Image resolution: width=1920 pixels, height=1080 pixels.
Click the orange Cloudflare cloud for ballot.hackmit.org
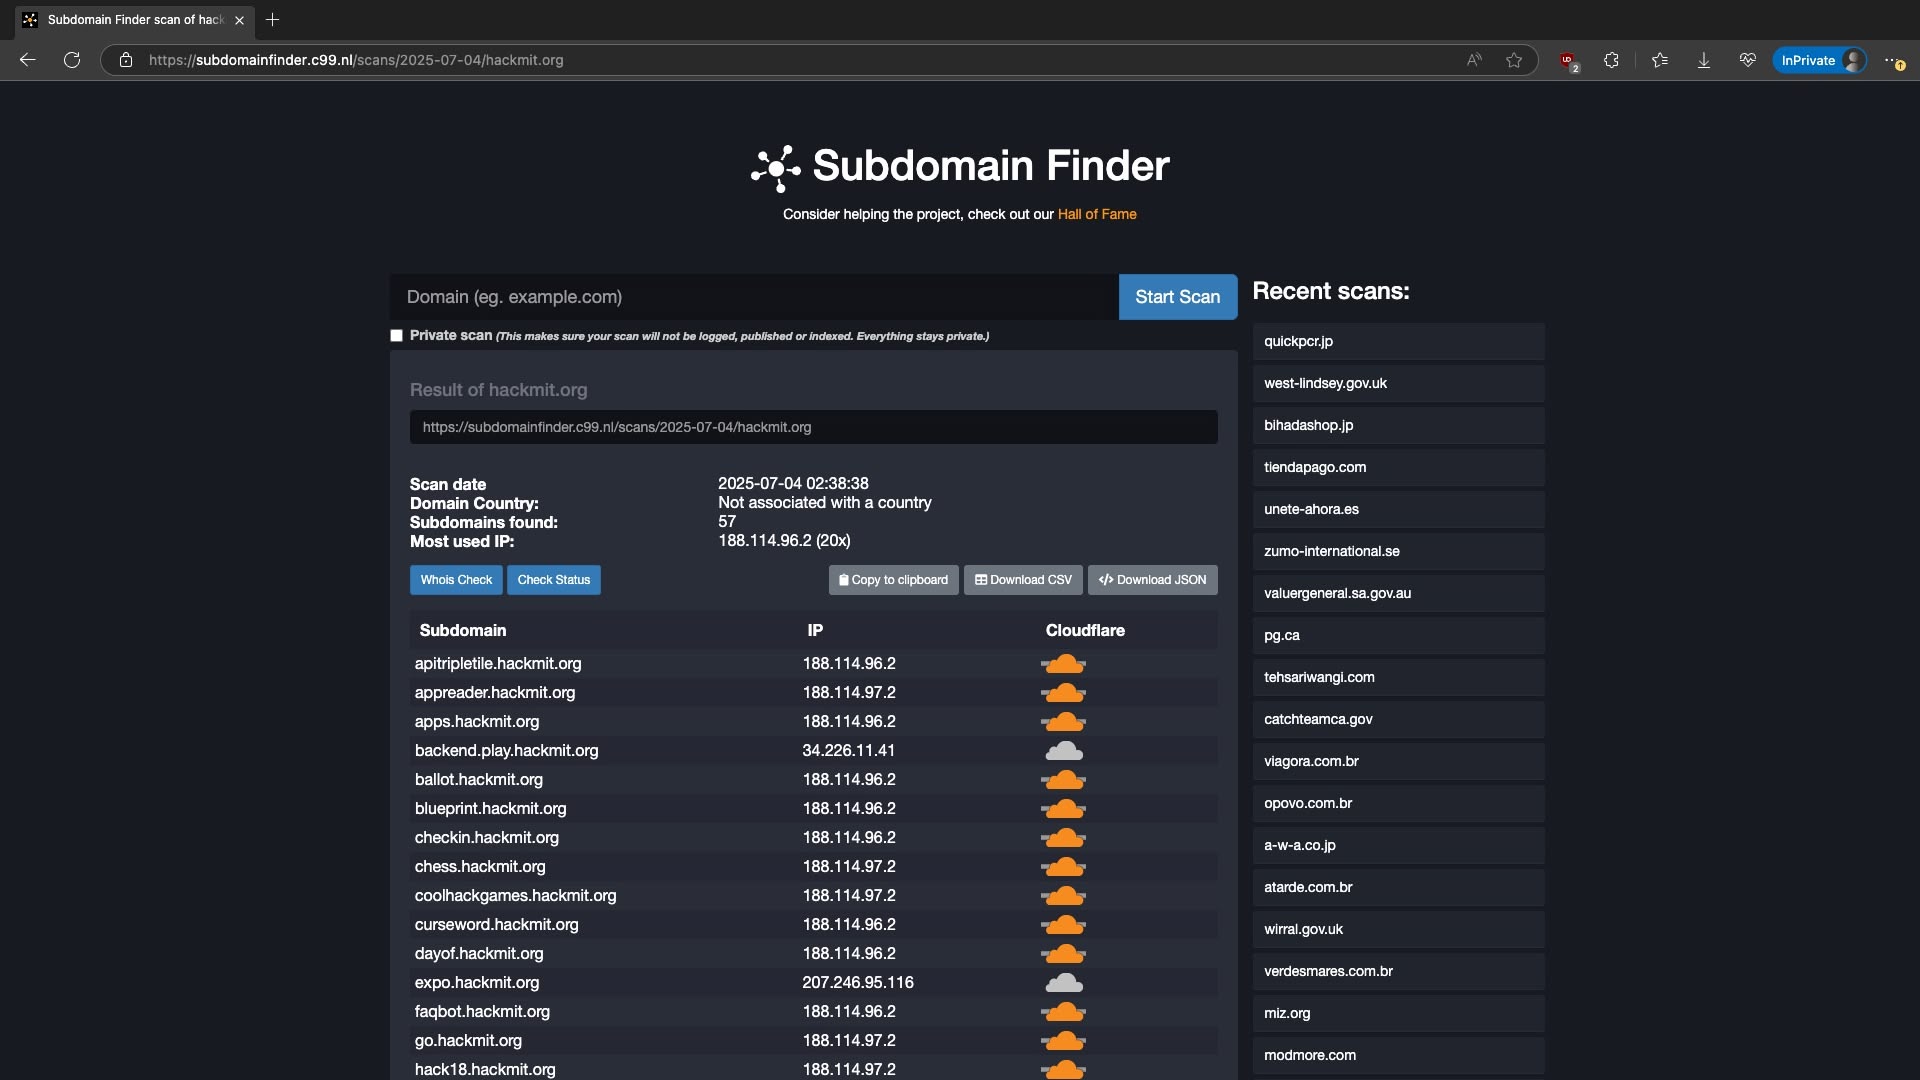pos(1064,780)
